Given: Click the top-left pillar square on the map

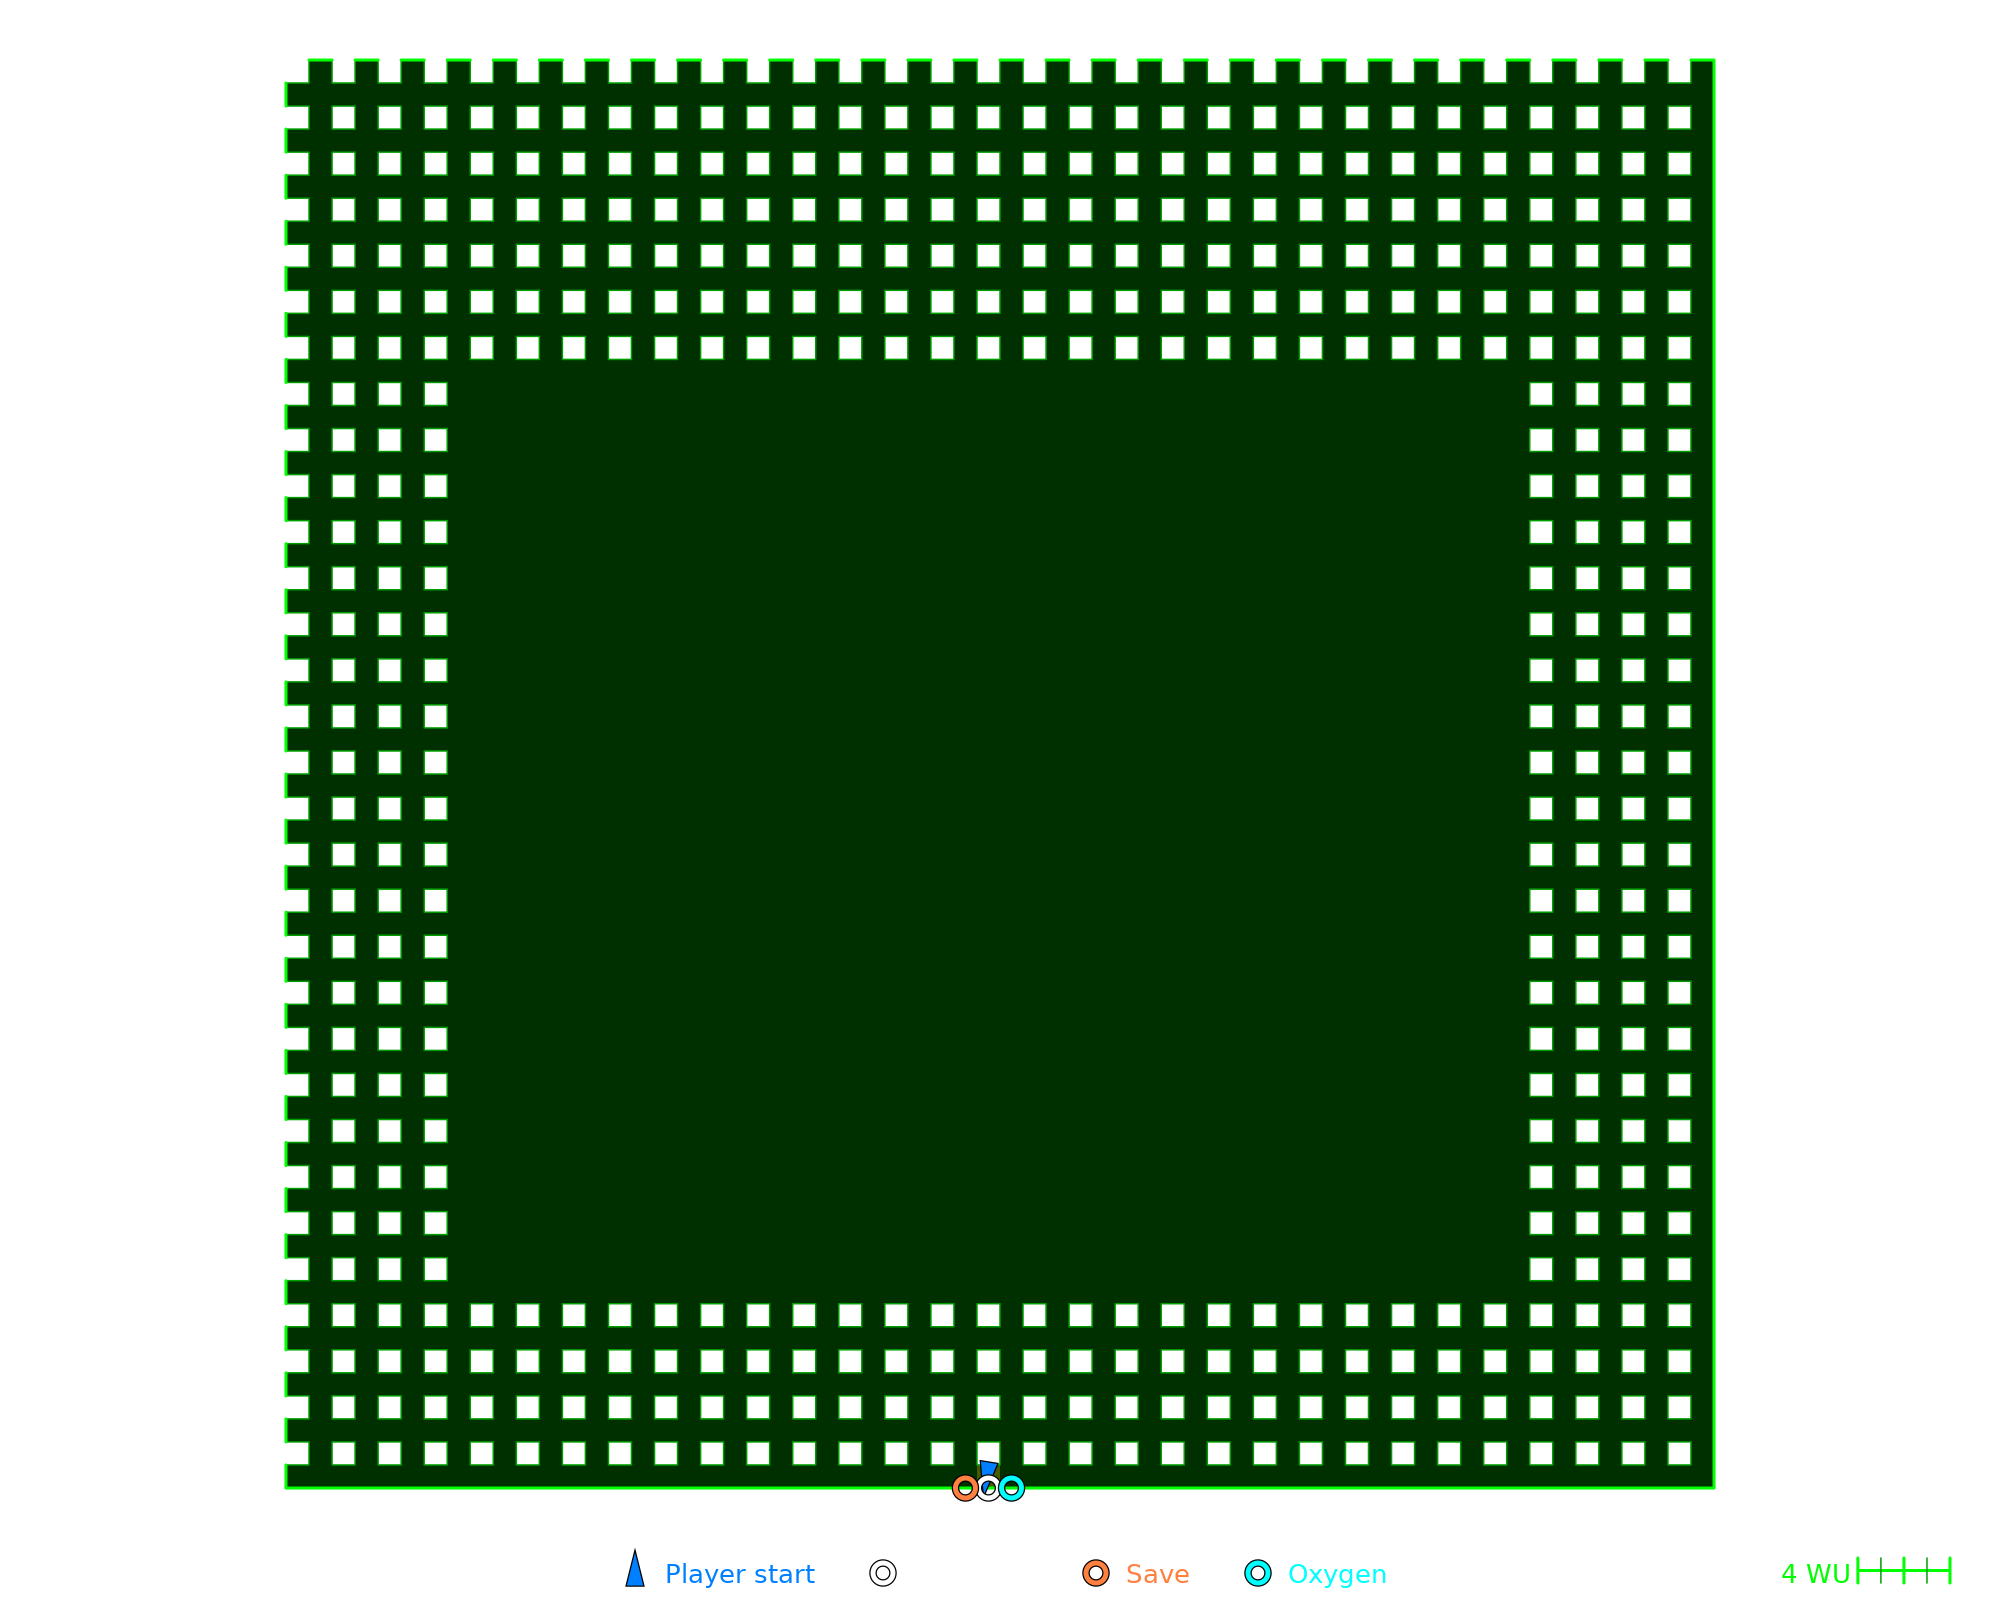Looking at the screenshot, I should (x=343, y=117).
